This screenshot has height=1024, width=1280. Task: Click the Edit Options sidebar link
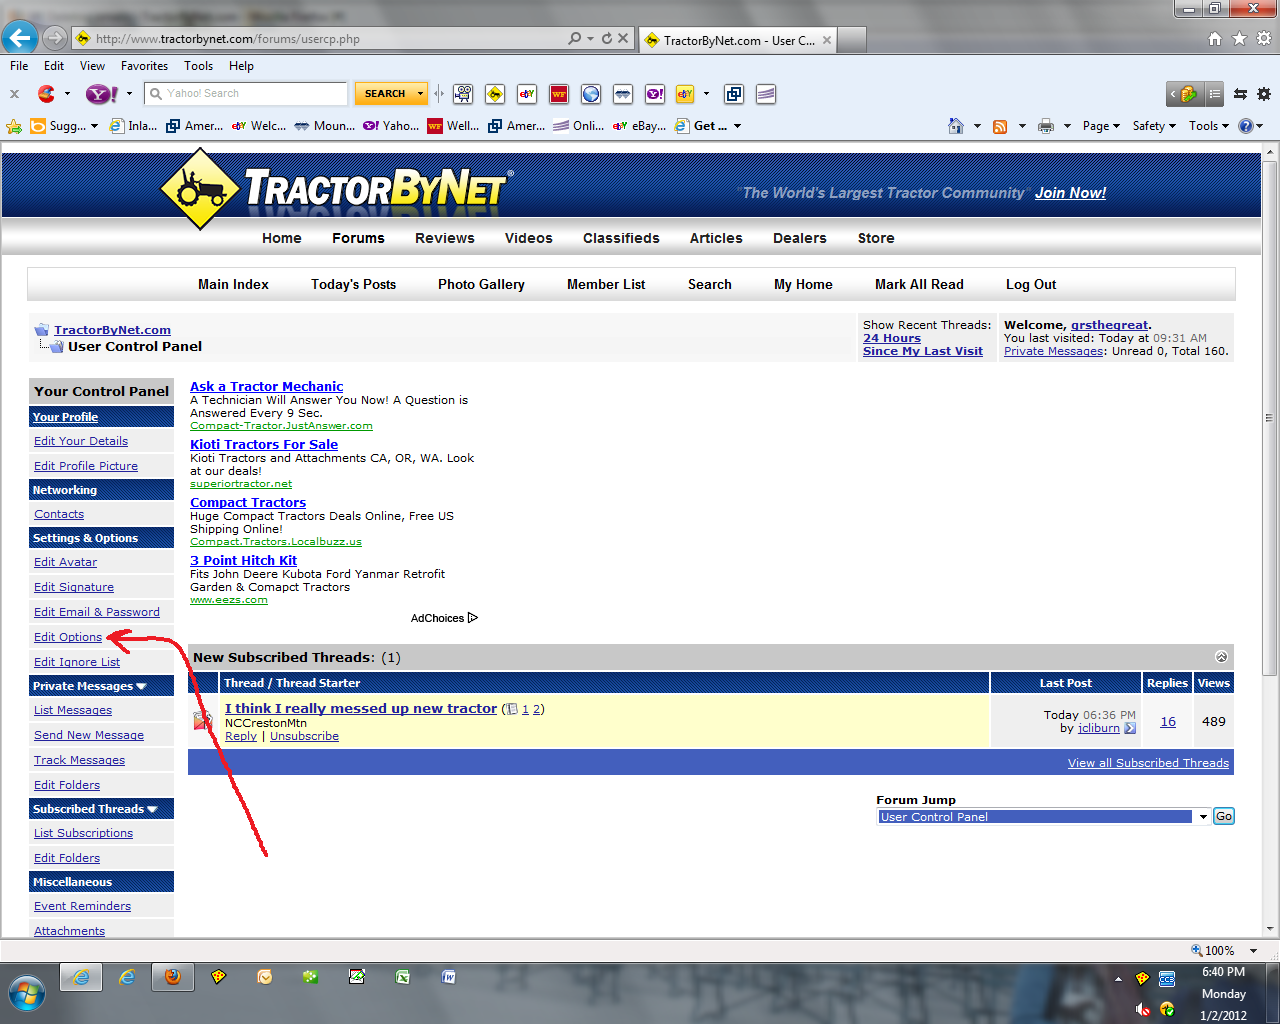tap(68, 637)
